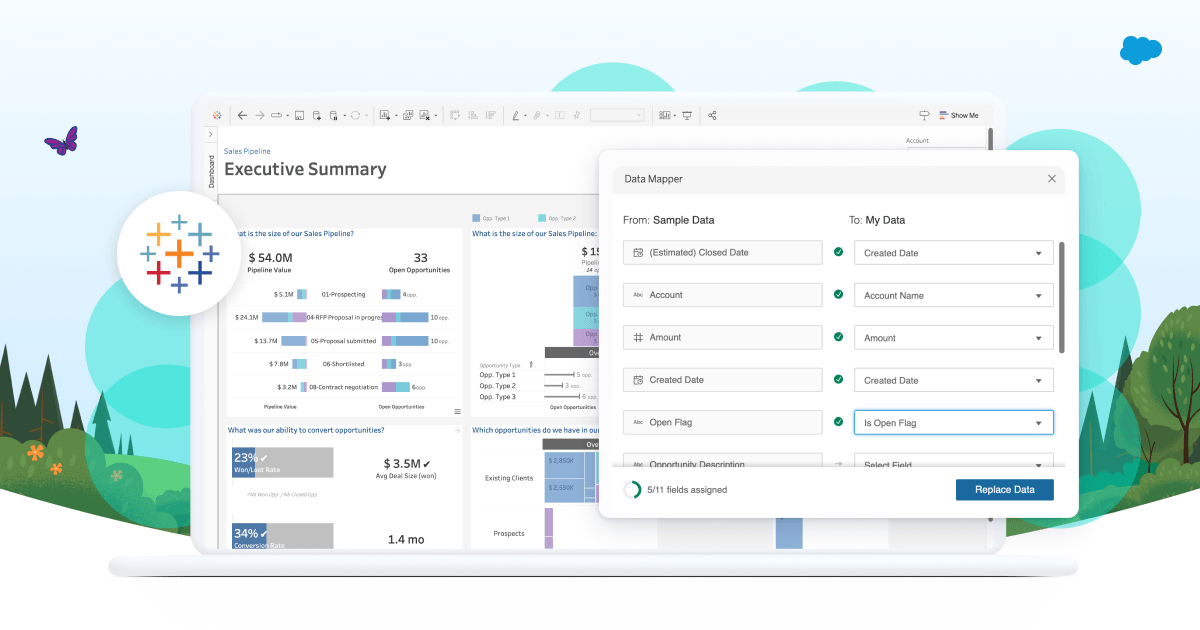Click the share icon in toolbar
This screenshot has width=1200, height=630.
click(x=712, y=116)
